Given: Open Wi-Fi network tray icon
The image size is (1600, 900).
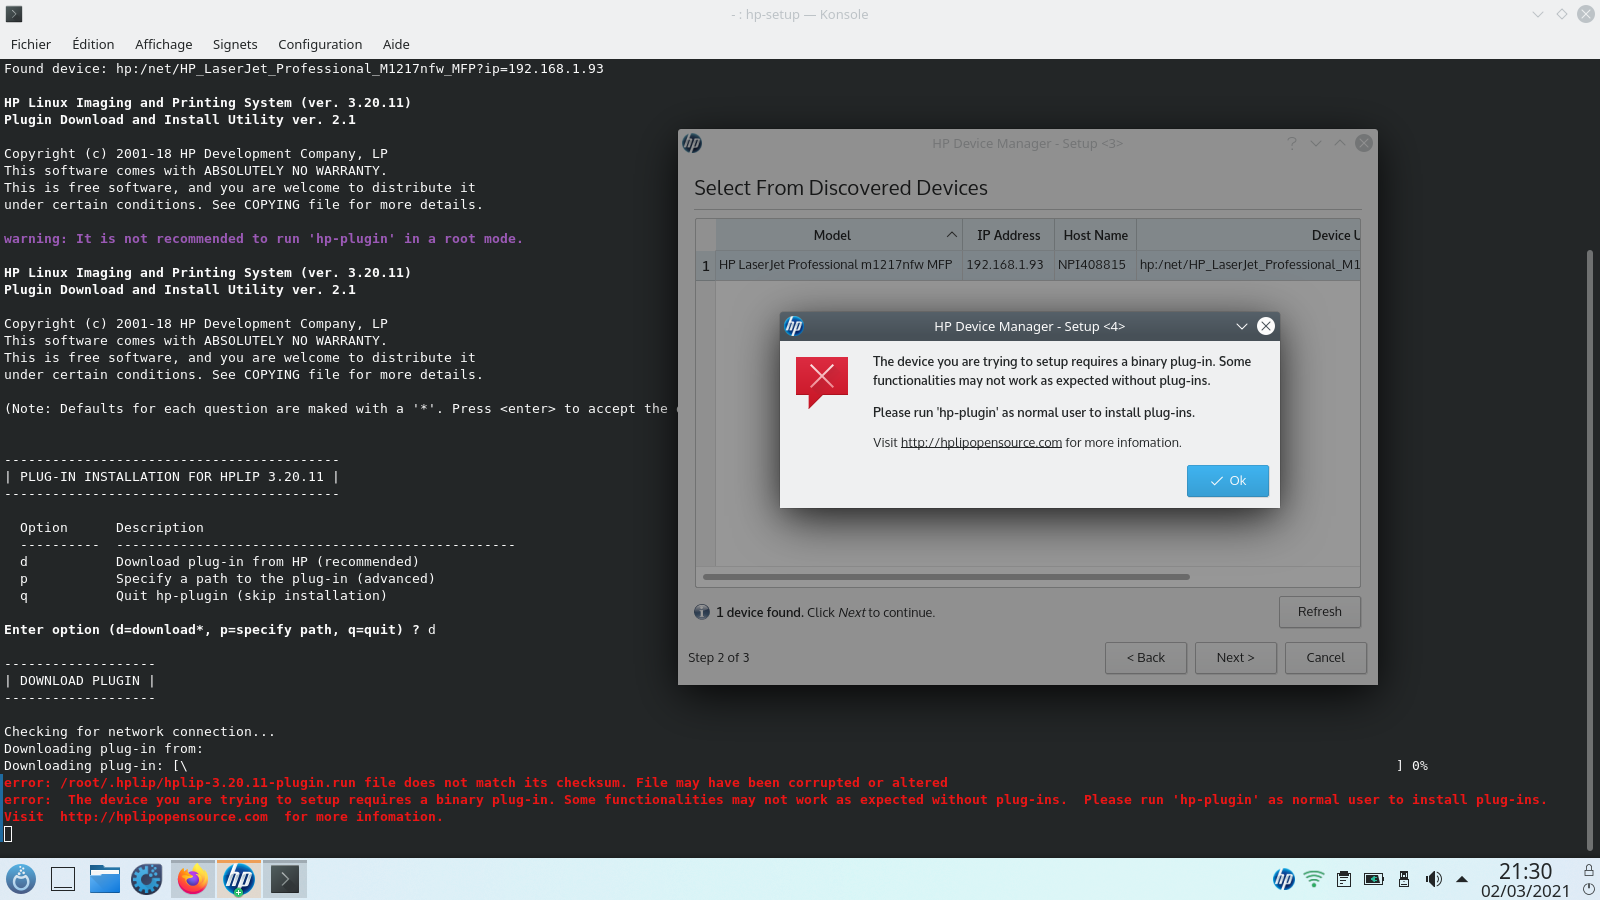Looking at the screenshot, I should (x=1314, y=879).
